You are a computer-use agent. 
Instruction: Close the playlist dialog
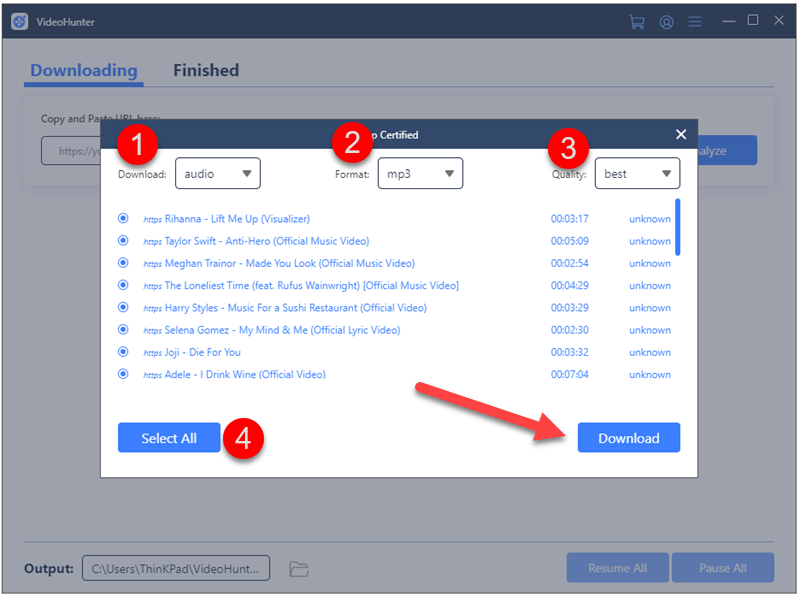681,134
